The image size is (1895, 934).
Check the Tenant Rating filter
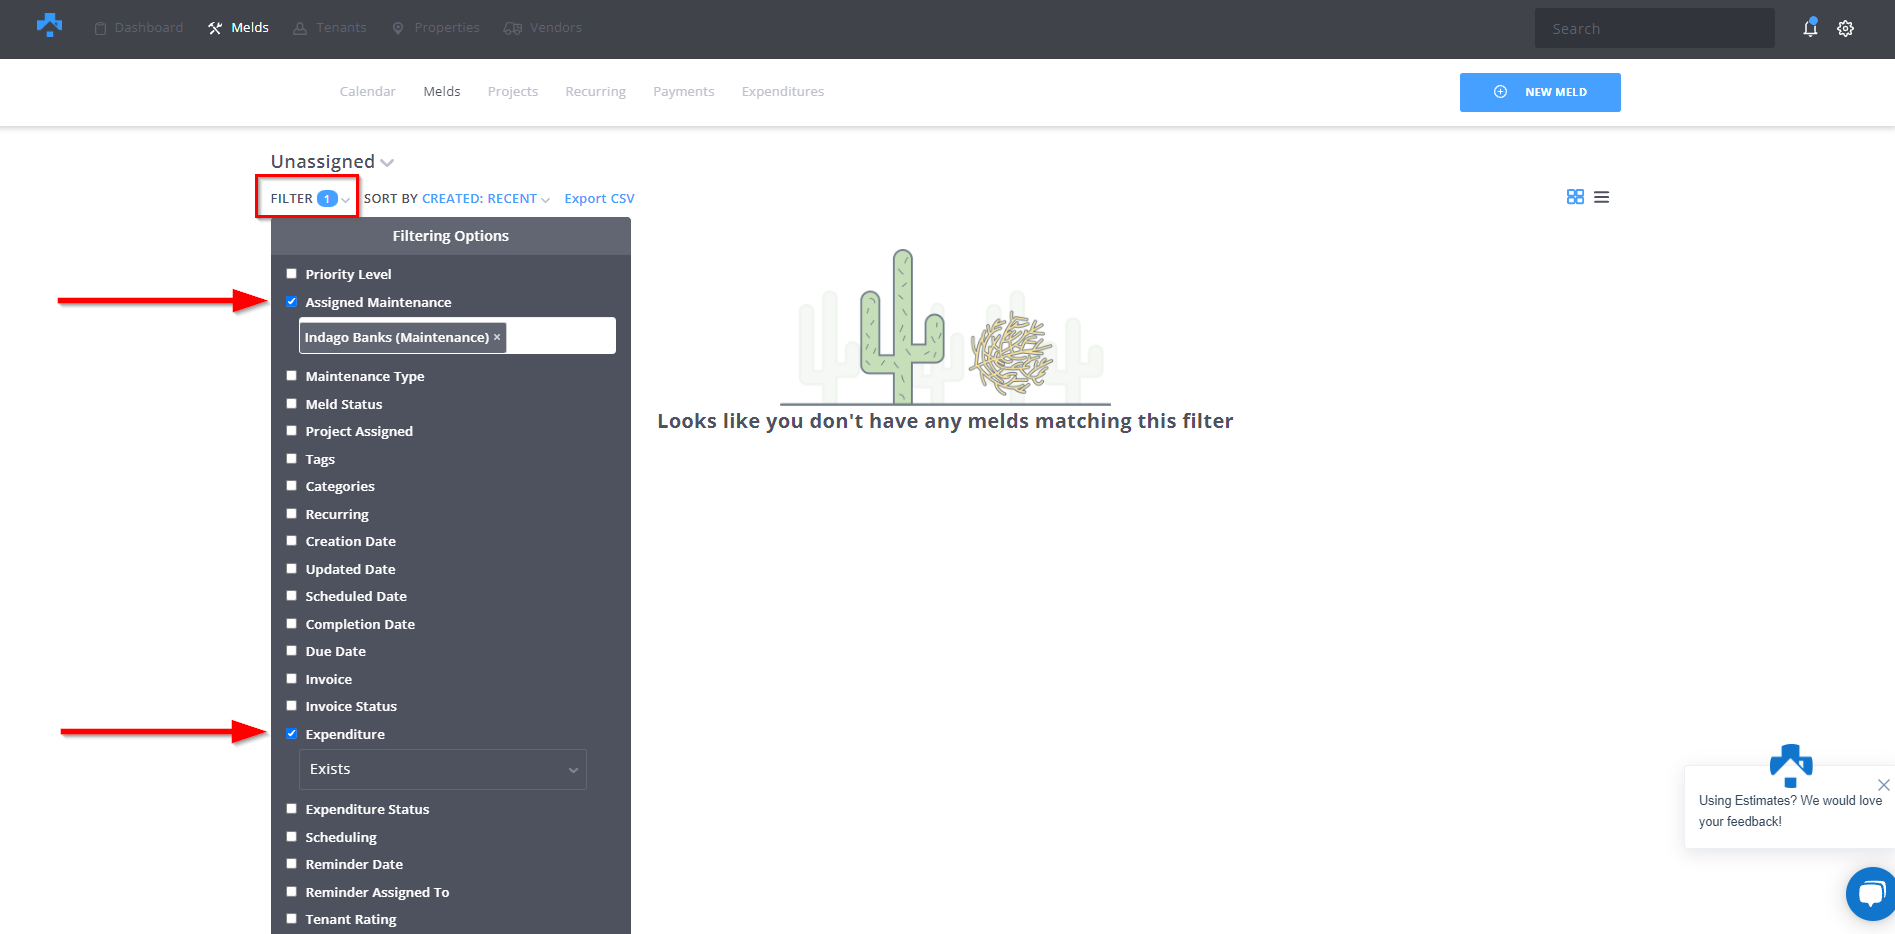(292, 918)
